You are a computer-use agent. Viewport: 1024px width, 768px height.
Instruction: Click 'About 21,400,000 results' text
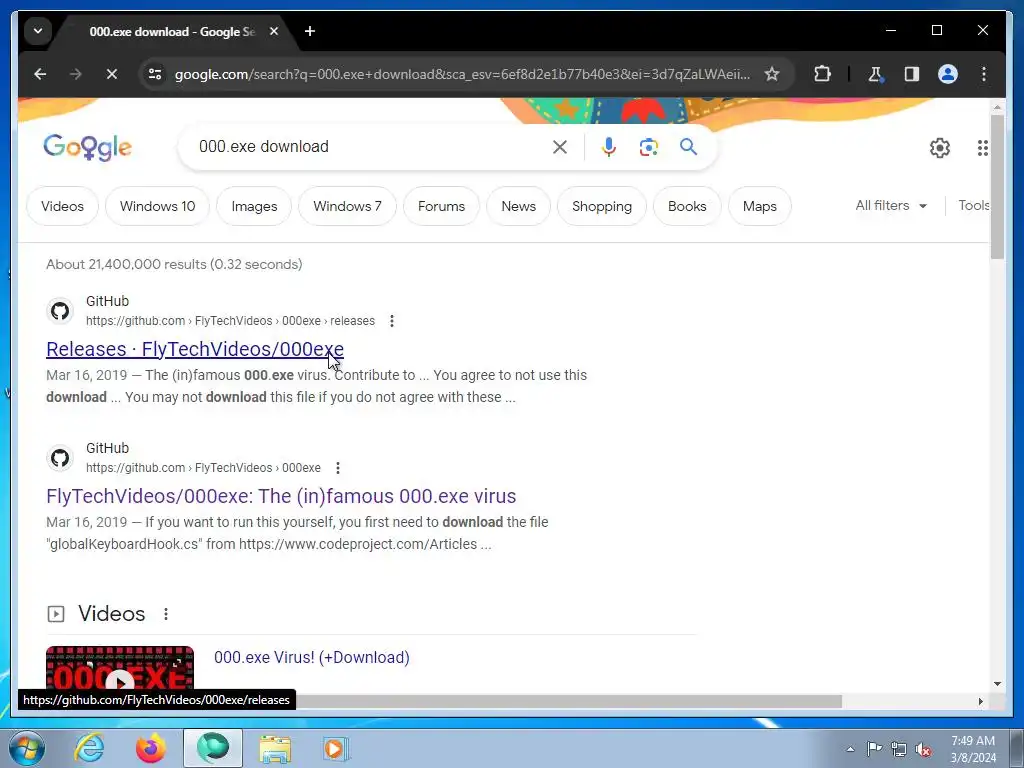point(174,264)
